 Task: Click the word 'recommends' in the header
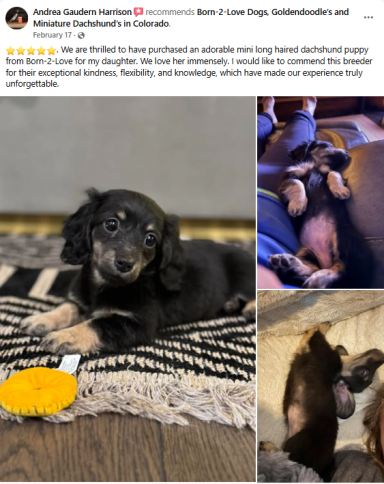170,12
